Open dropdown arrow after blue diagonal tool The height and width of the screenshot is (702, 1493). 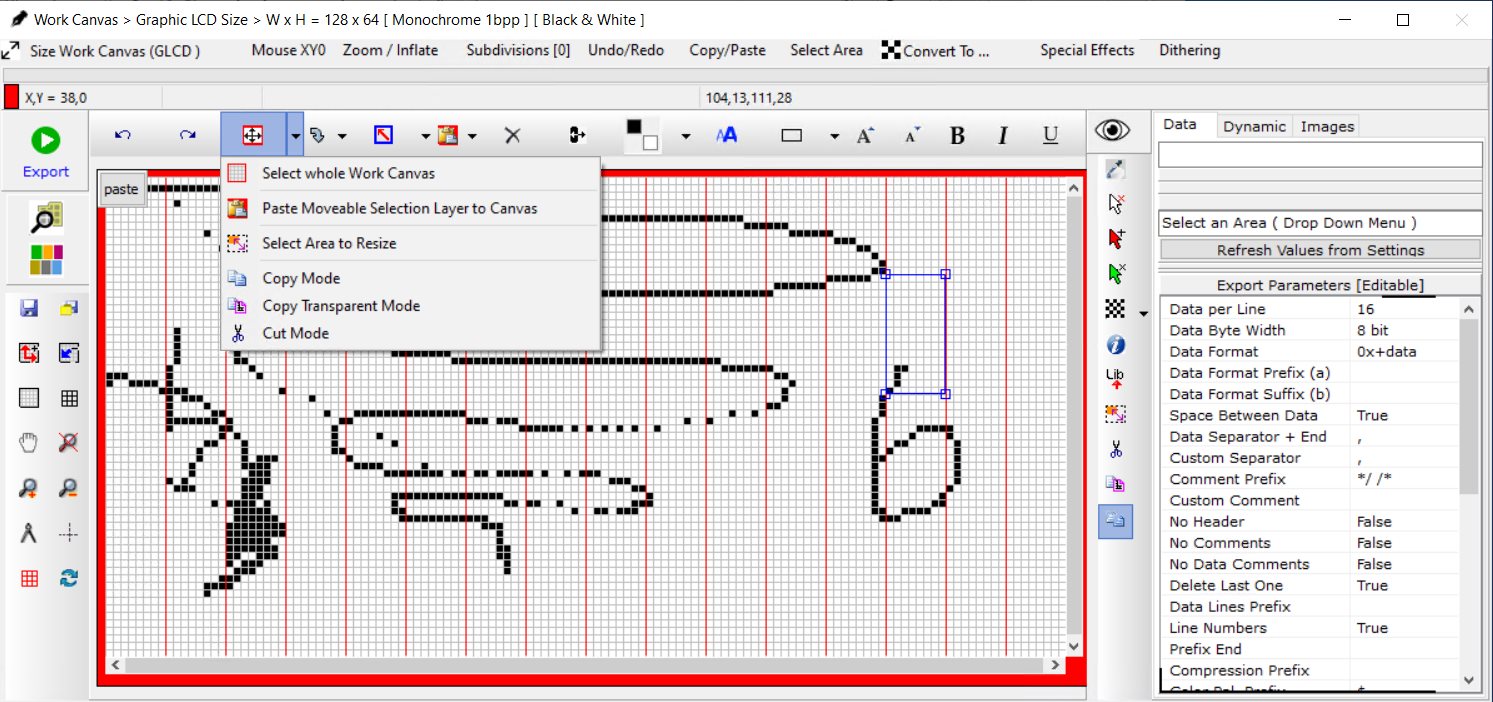tap(425, 136)
